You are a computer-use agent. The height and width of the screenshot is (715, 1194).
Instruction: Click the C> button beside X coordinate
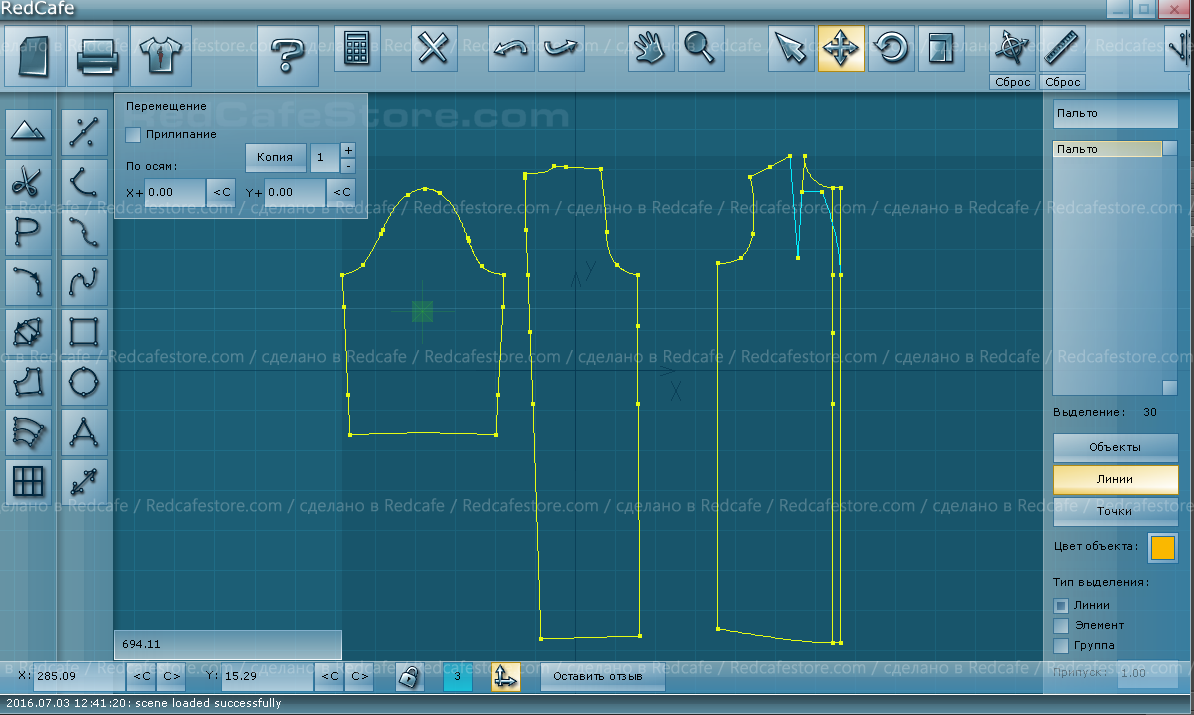coord(172,676)
